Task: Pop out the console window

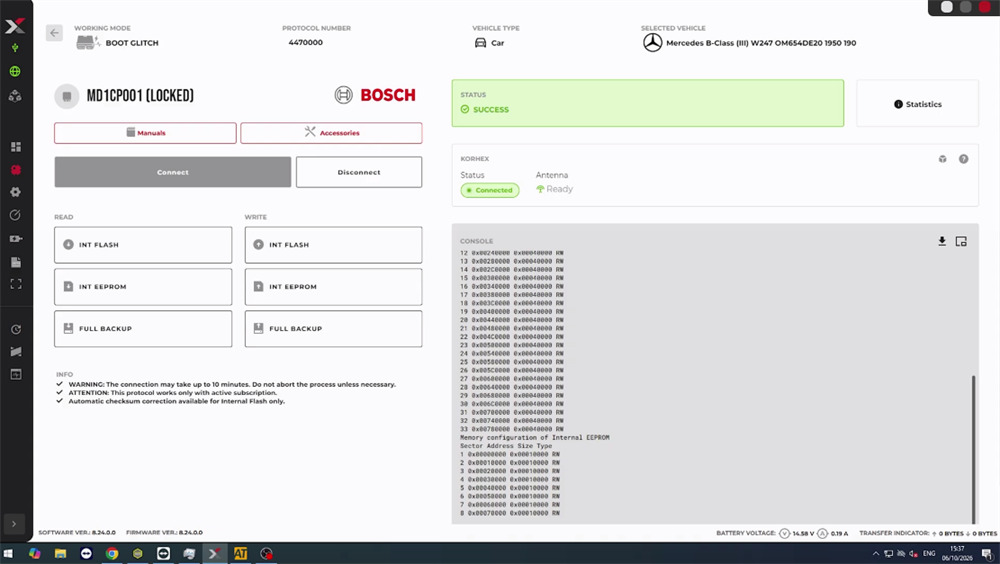Action: click(961, 241)
